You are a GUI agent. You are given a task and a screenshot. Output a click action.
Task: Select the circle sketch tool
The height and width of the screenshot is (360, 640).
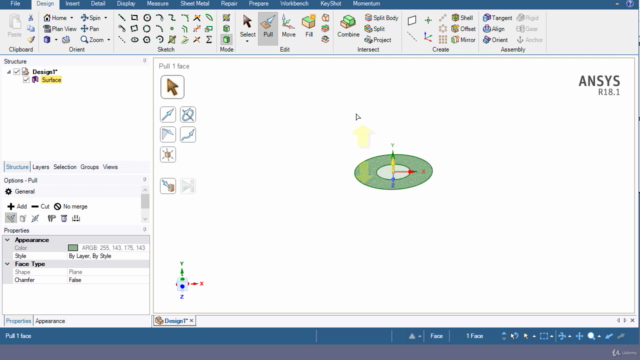pyautogui.click(x=147, y=18)
